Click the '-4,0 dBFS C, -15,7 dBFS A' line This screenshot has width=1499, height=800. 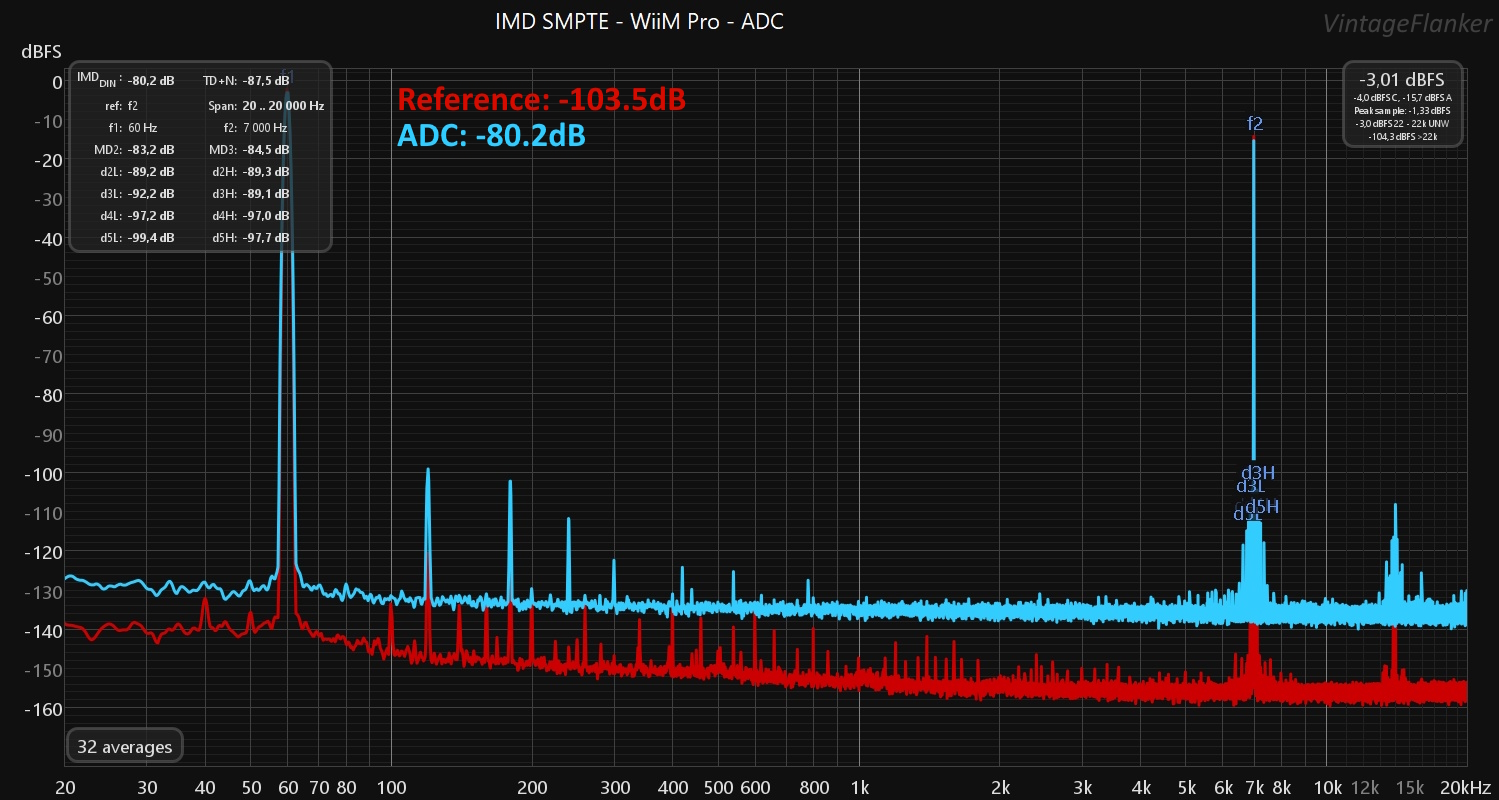click(1402, 97)
